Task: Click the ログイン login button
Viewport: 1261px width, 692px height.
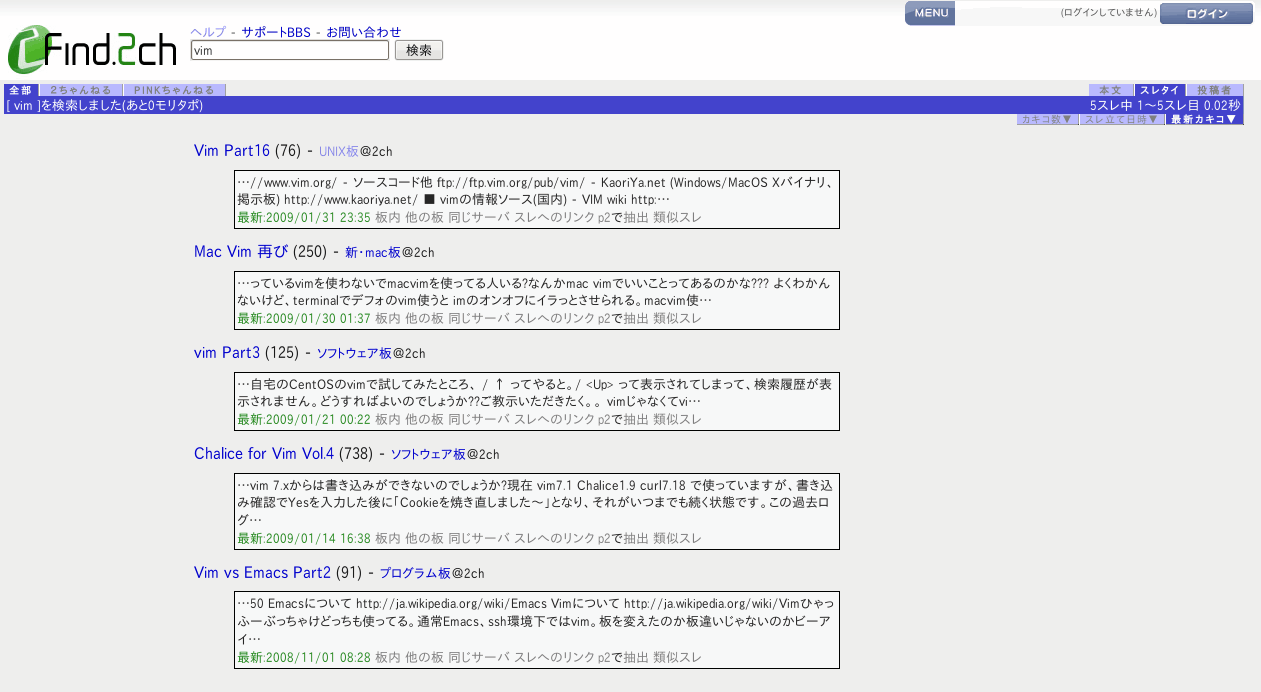Action: click(1206, 13)
